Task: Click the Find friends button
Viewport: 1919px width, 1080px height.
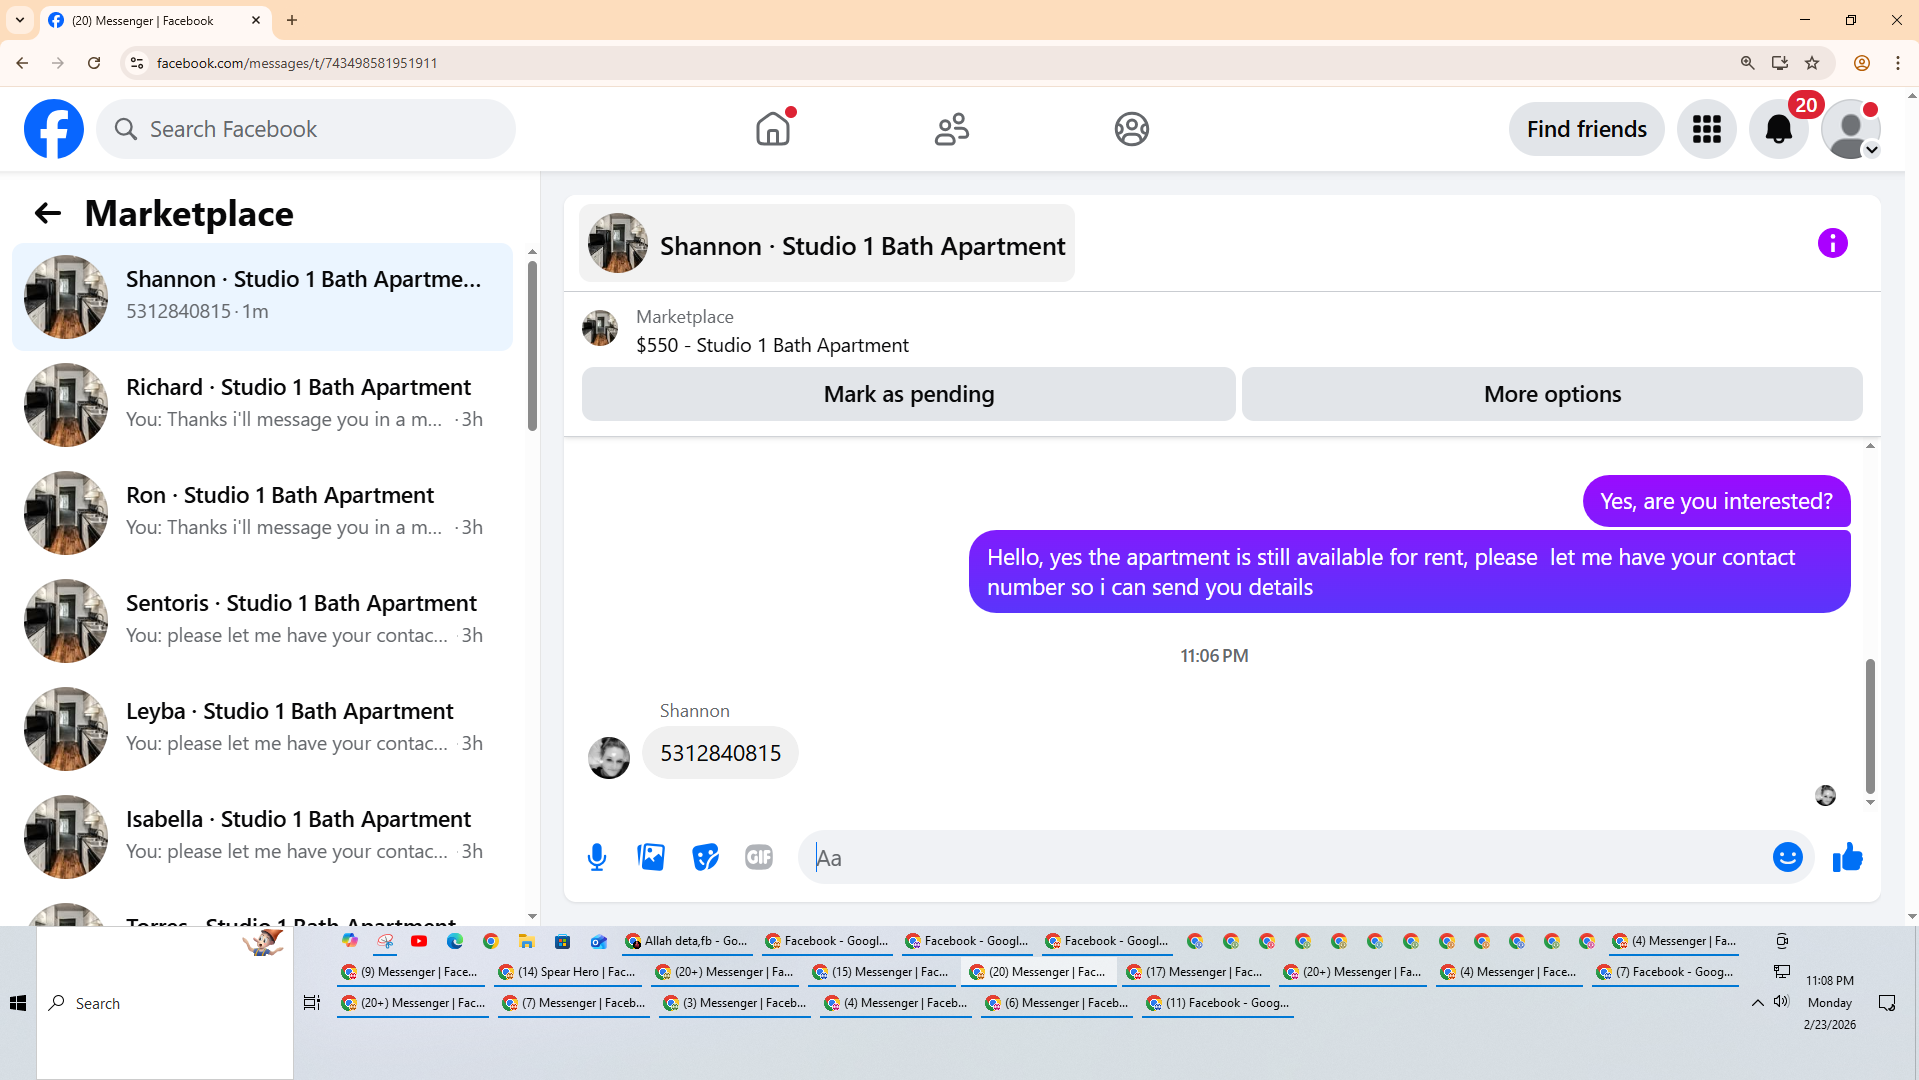Action: click(1586, 129)
